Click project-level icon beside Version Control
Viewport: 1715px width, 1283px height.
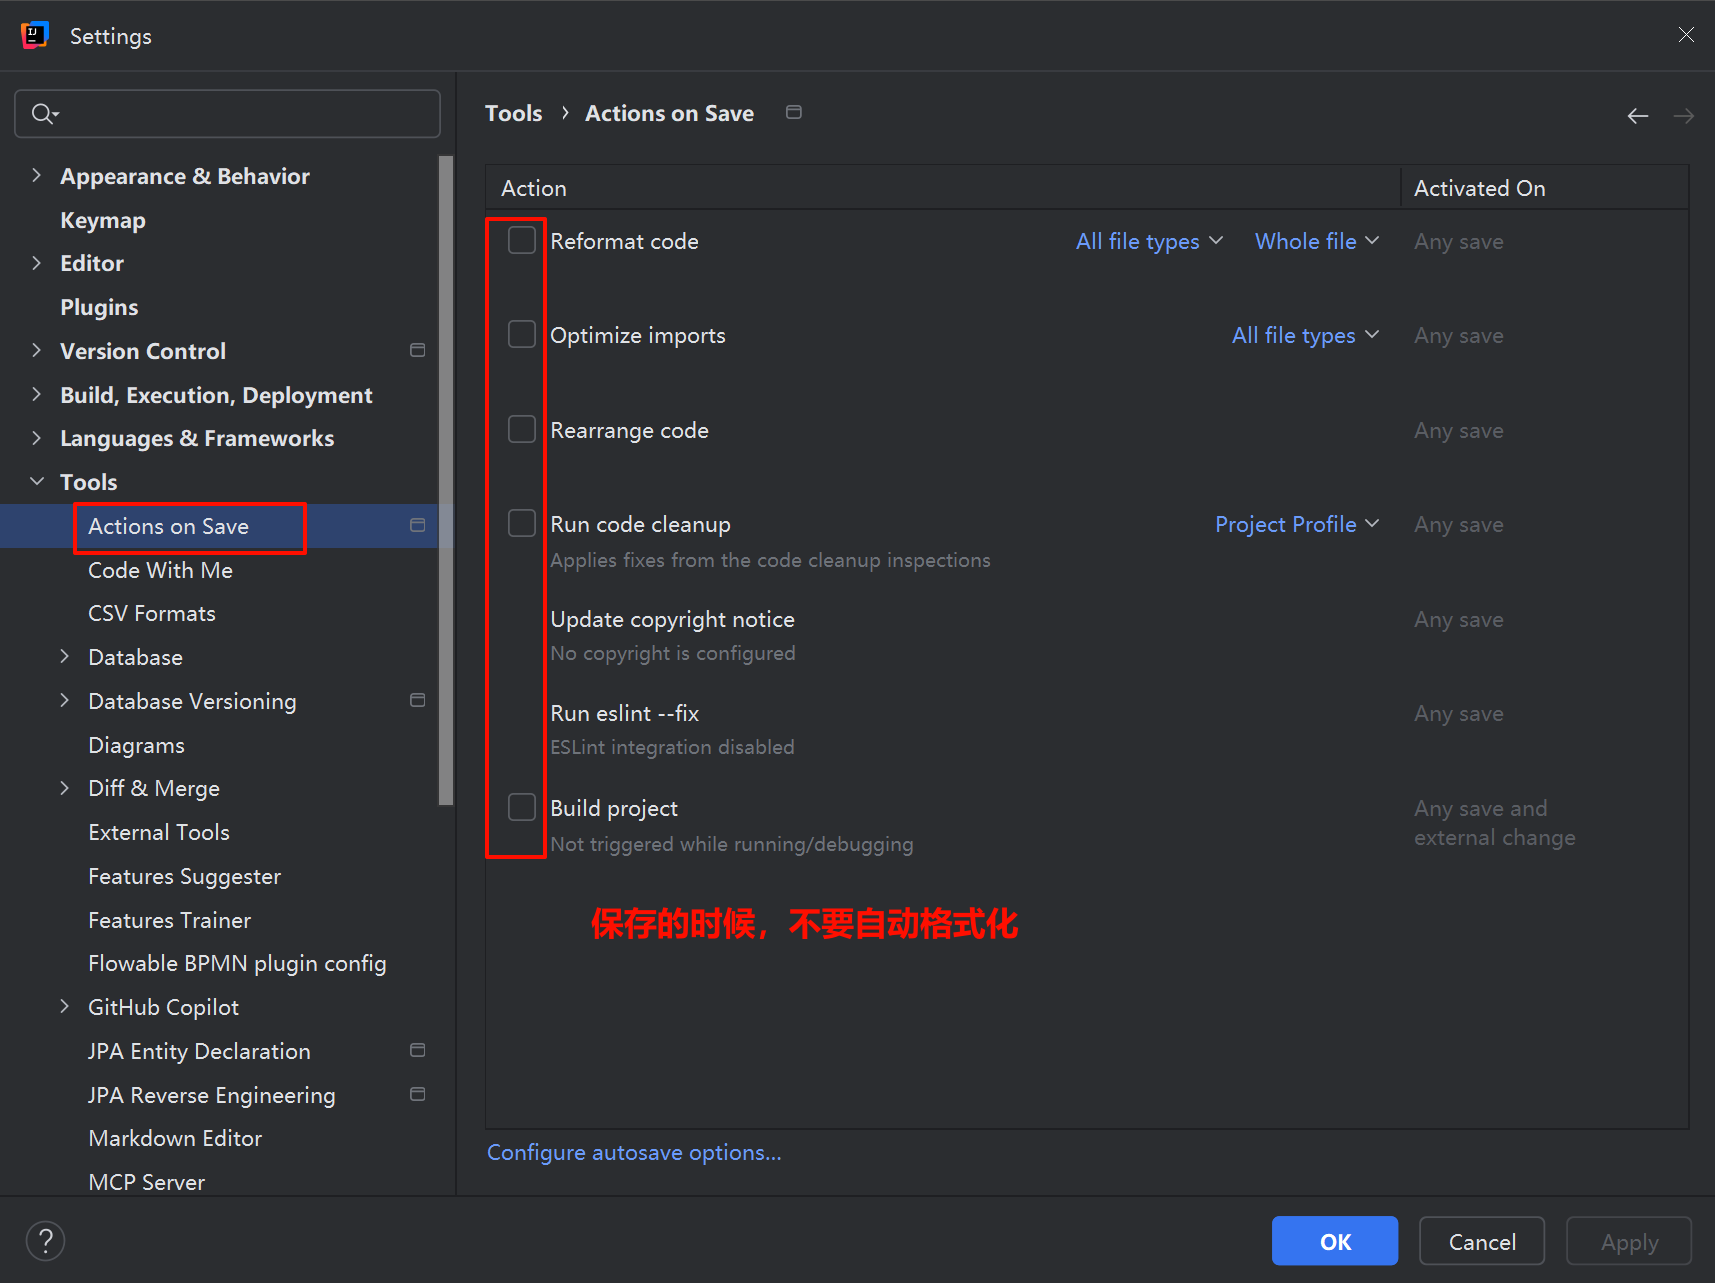pos(418,350)
